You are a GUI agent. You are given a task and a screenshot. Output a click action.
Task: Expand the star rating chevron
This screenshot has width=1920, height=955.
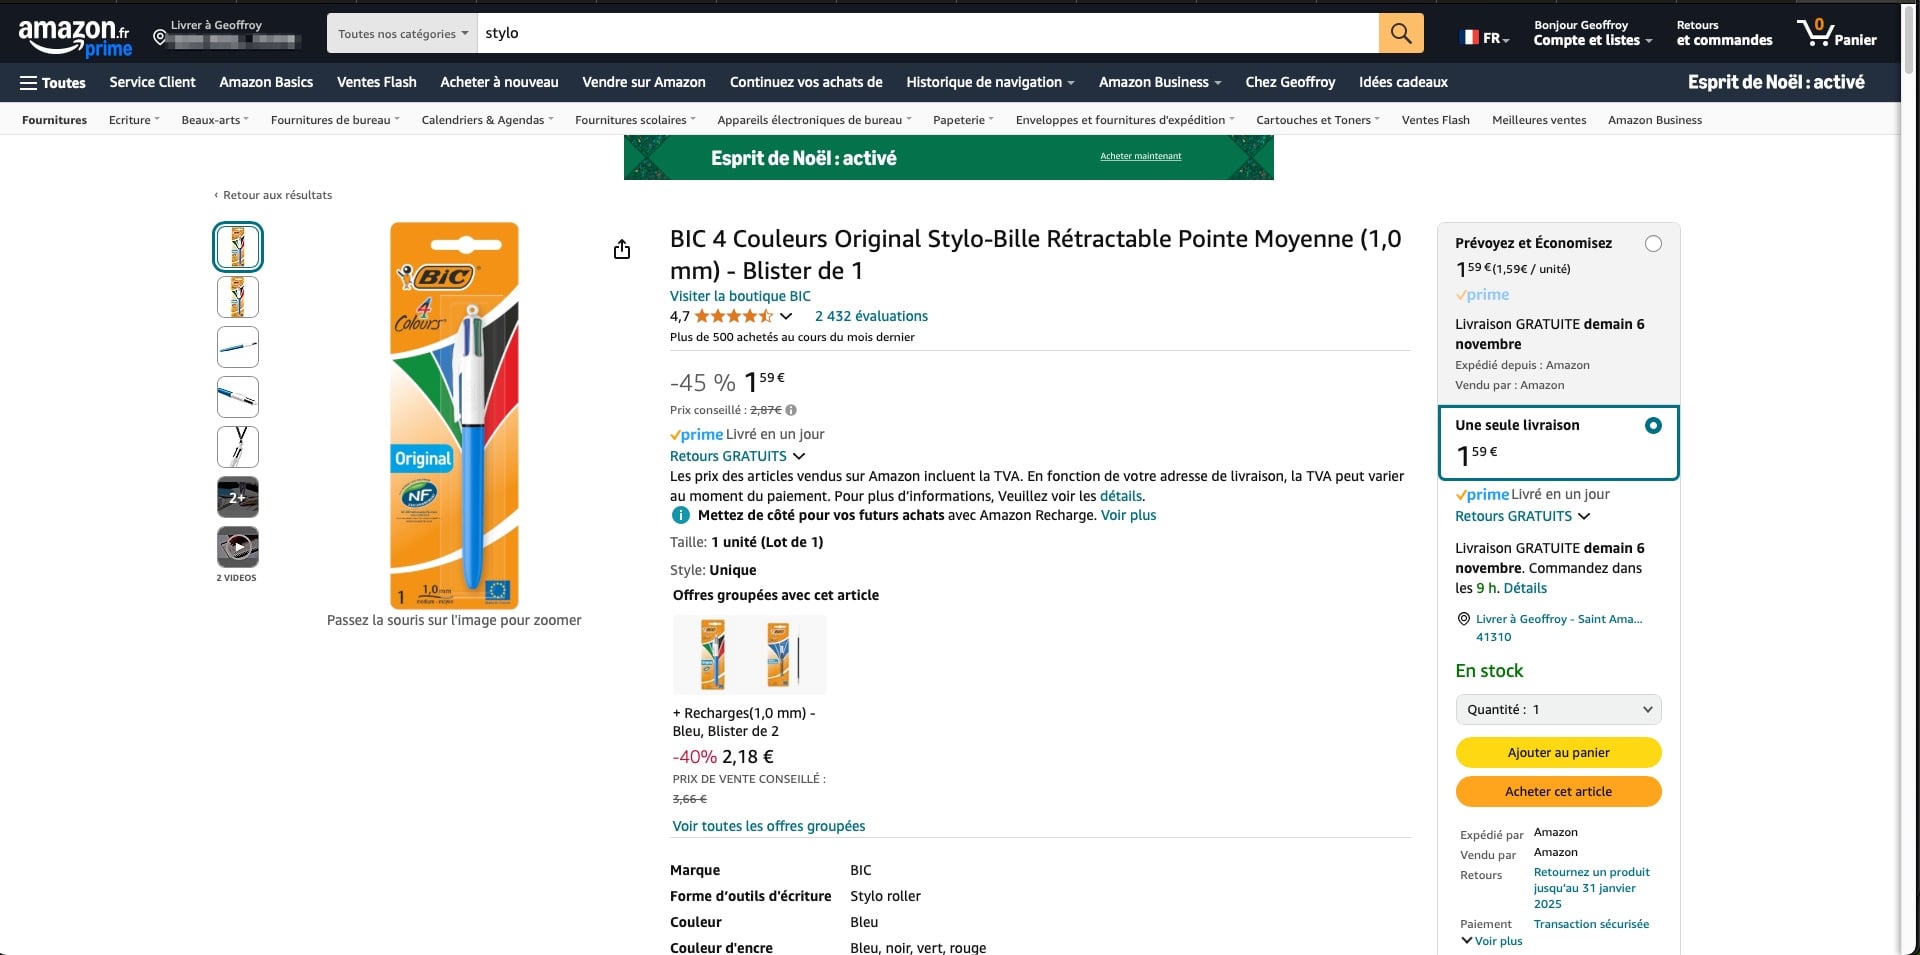click(786, 317)
